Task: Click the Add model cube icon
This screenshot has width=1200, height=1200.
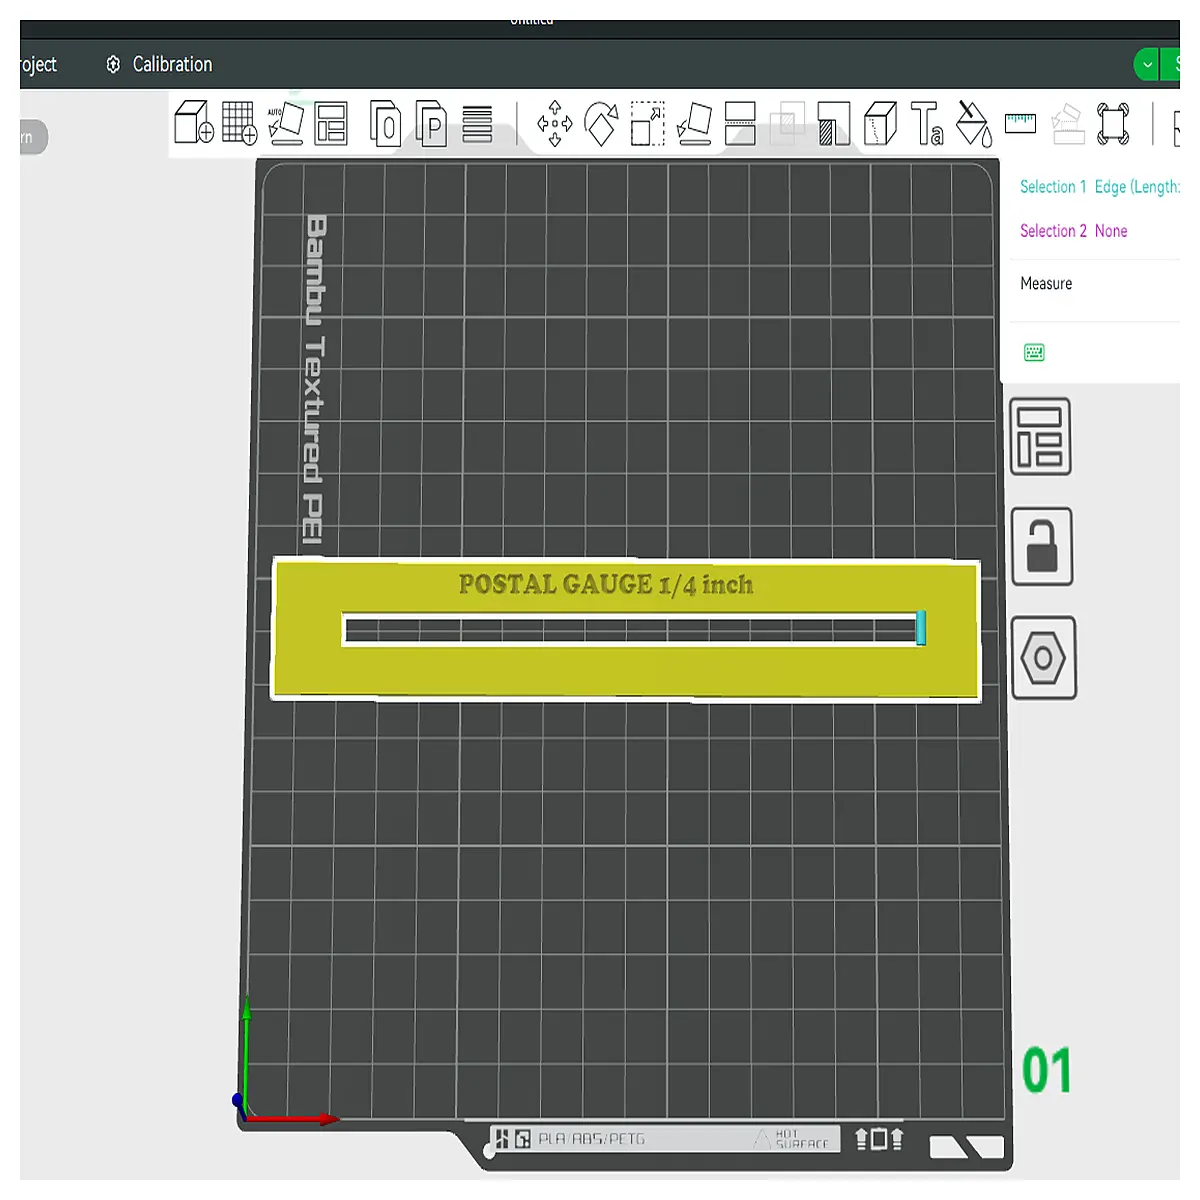Action: click(193, 123)
